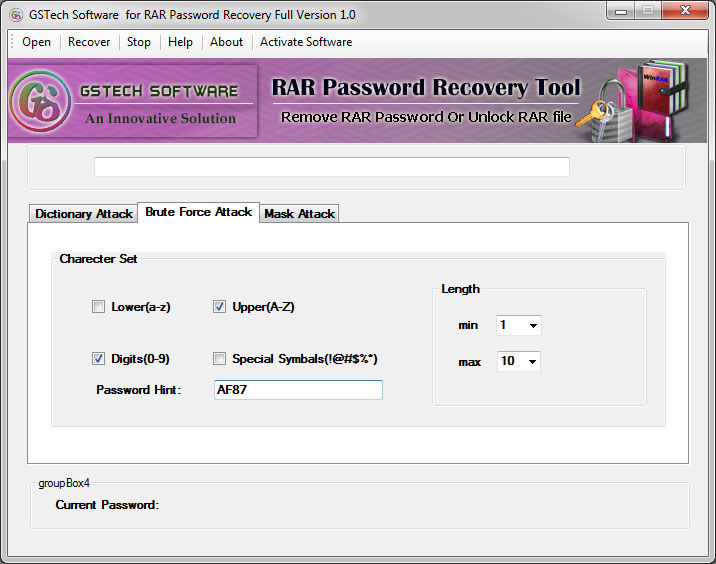The image size is (716, 564).
Task: Click the groupBox4 label
Action: pyautogui.click(x=64, y=483)
